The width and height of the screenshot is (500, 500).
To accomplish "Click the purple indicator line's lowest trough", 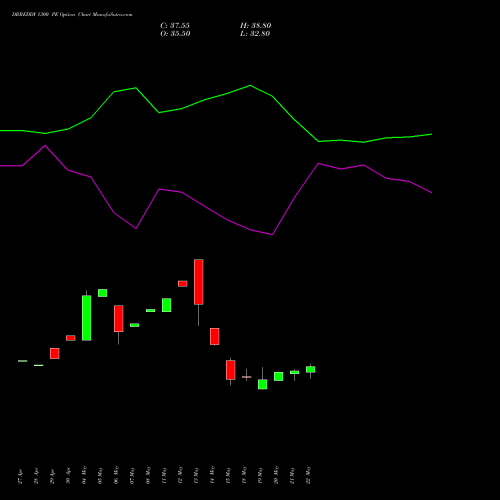I will (x=272, y=235).
